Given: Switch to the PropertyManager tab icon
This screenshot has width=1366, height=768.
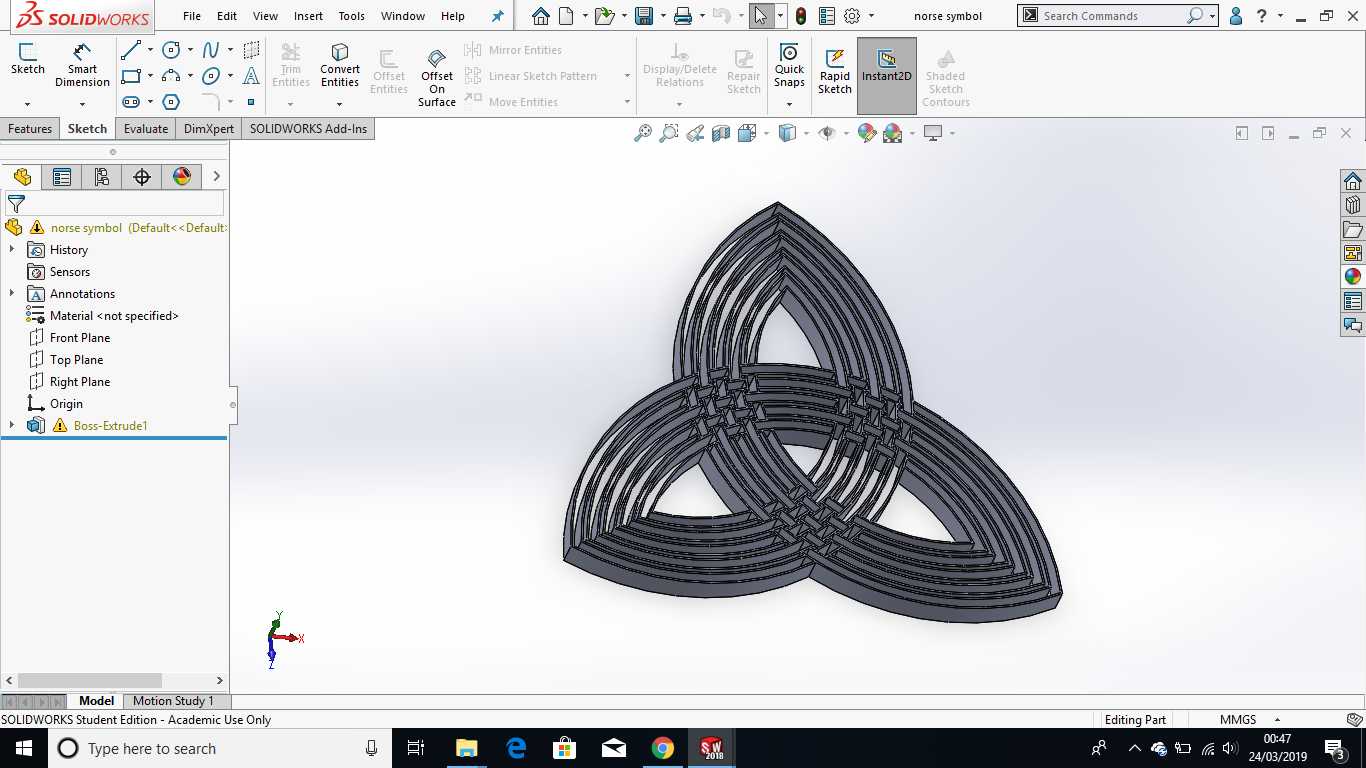Looking at the screenshot, I should [x=62, y=177].
